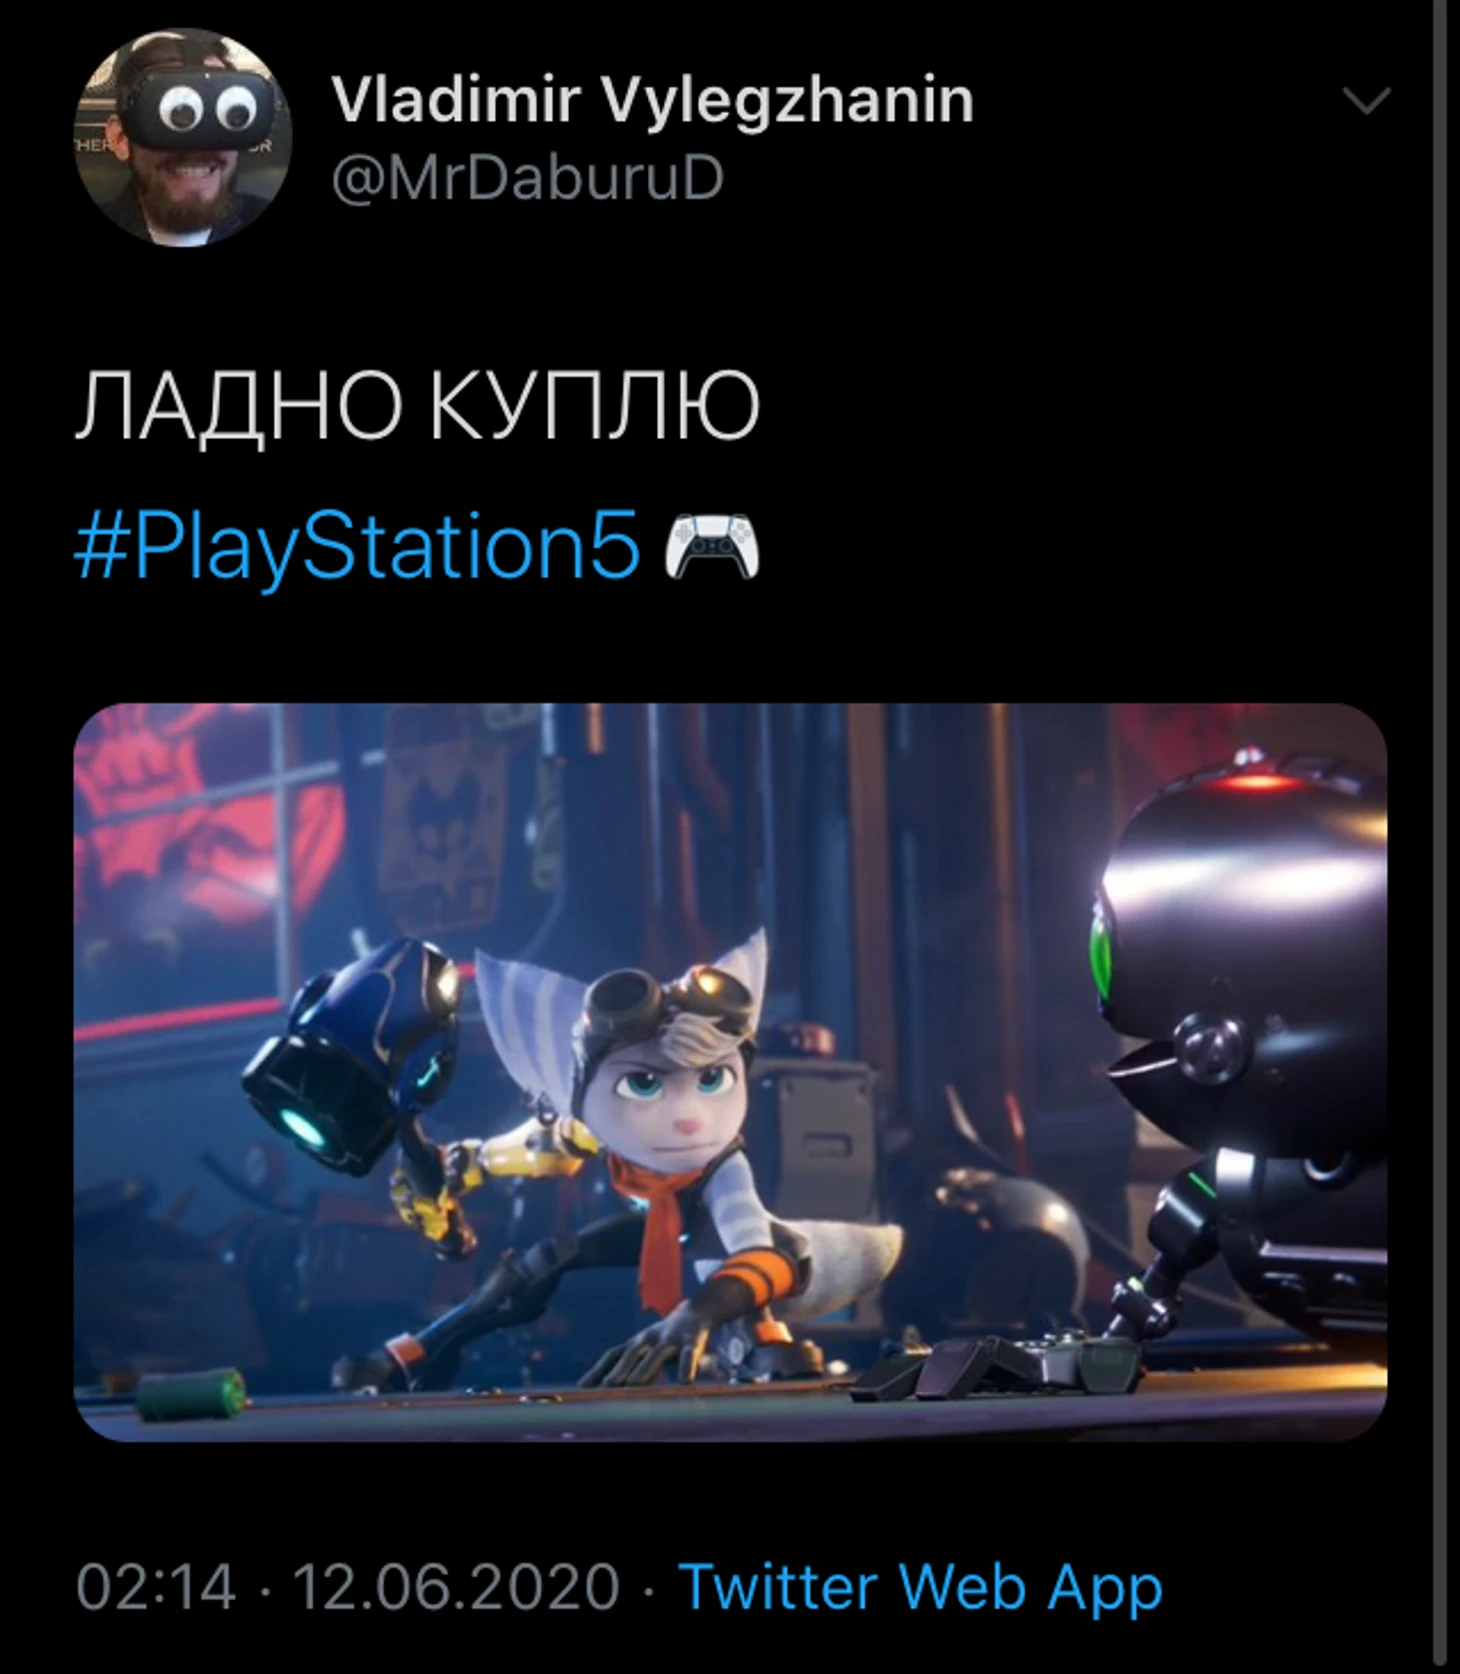1460x1674 pixels.
Task: Click the 02:14 tweet timestamp
Action: (156, 1587)
